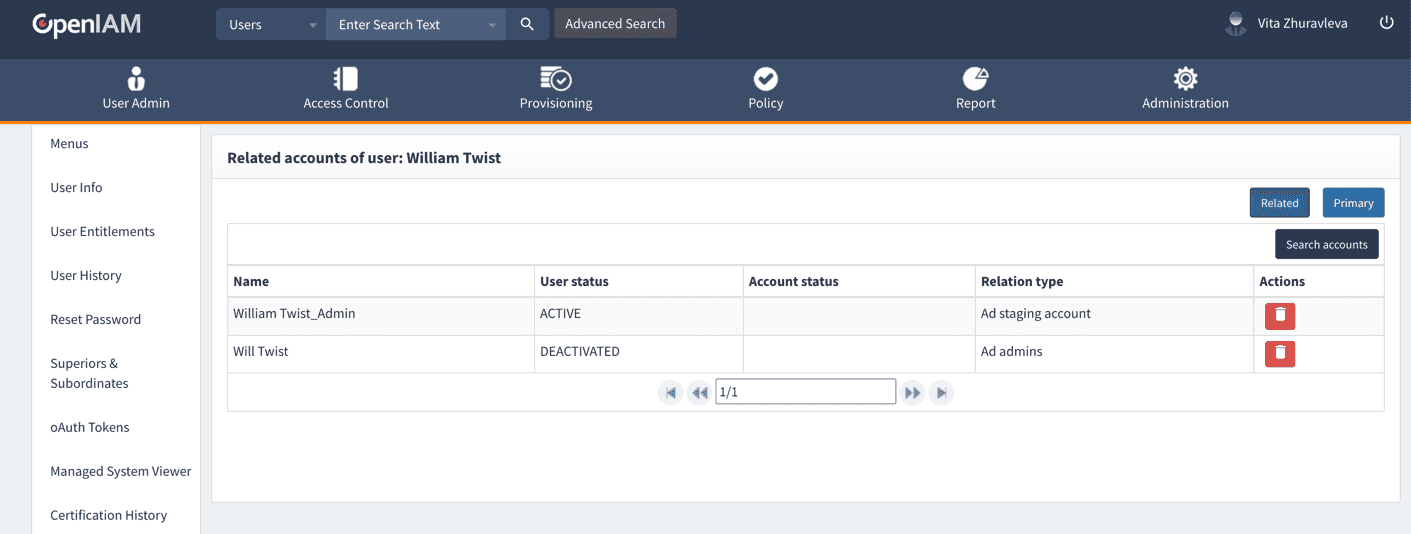Go to the first page of results
The height and width of the screenshot is (534, 1411).
point(670,393)
